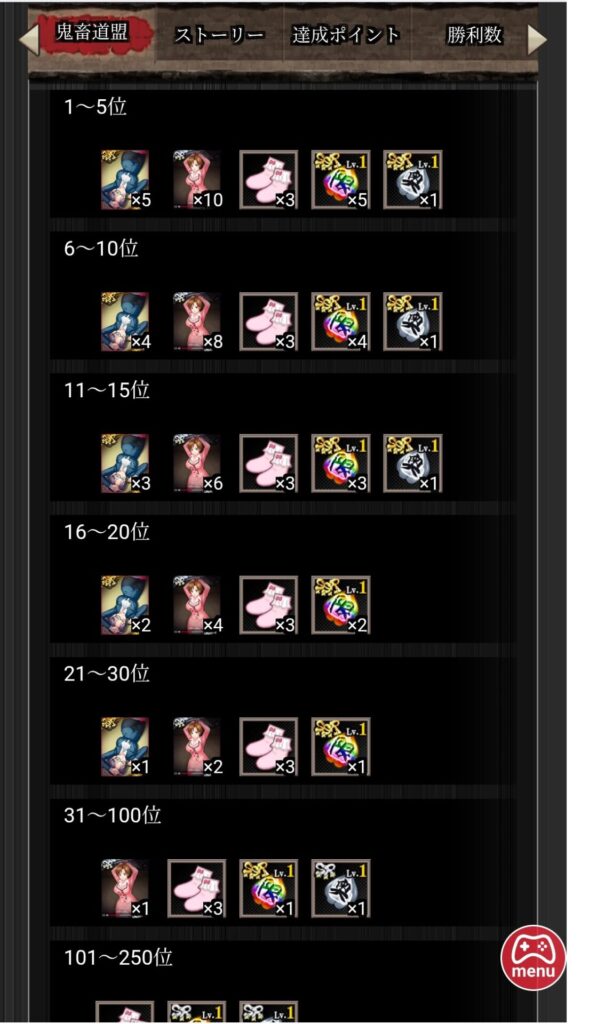The image size is (605, 1024).
Task: Select the blue character card ×1 in 21～30位
Action: point(125,747)
